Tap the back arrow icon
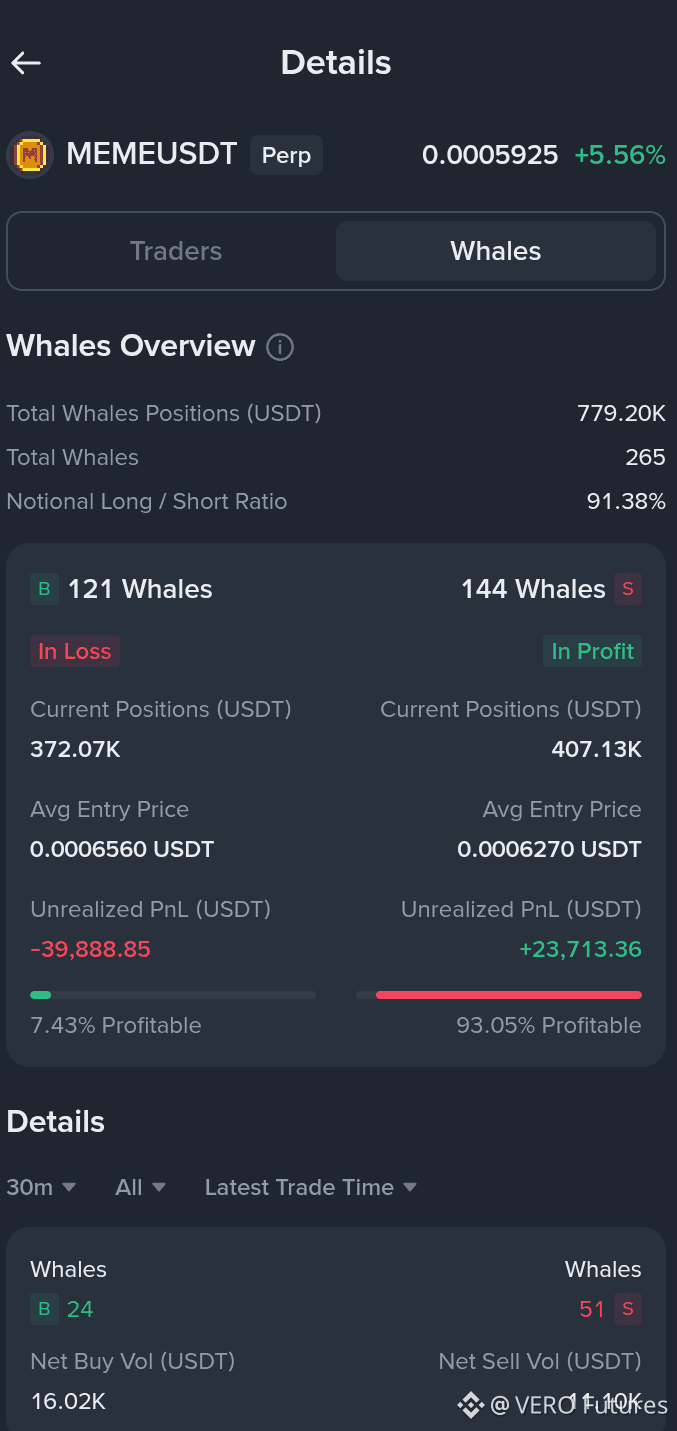Viewport: 677px width, 1431px height. click(x=26, y=63)
